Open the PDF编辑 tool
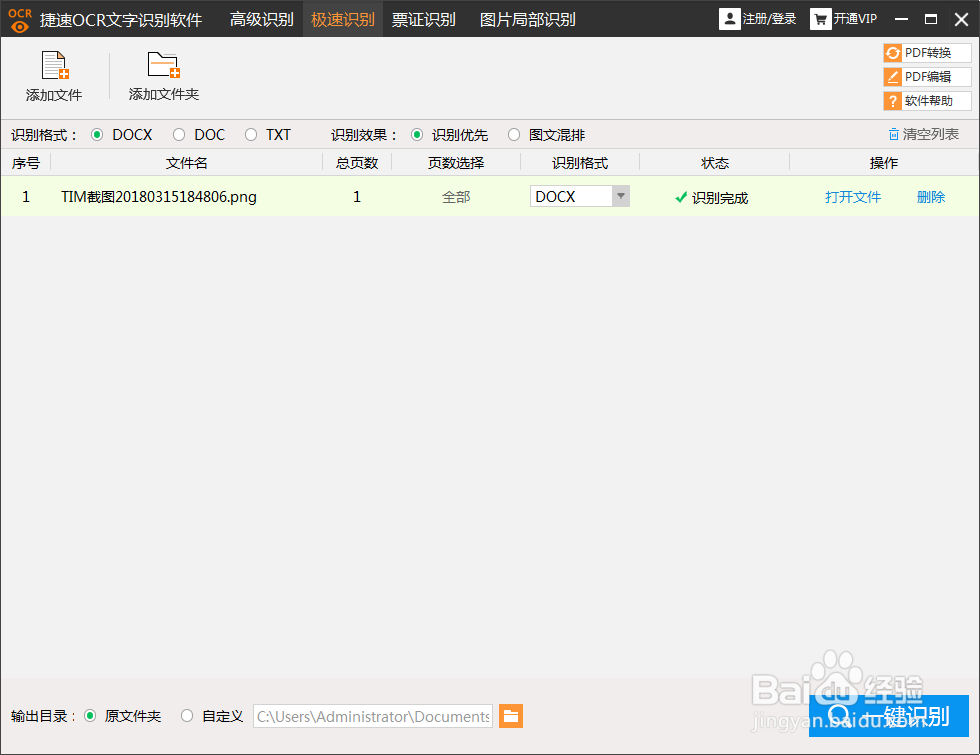 click(927, 77)
